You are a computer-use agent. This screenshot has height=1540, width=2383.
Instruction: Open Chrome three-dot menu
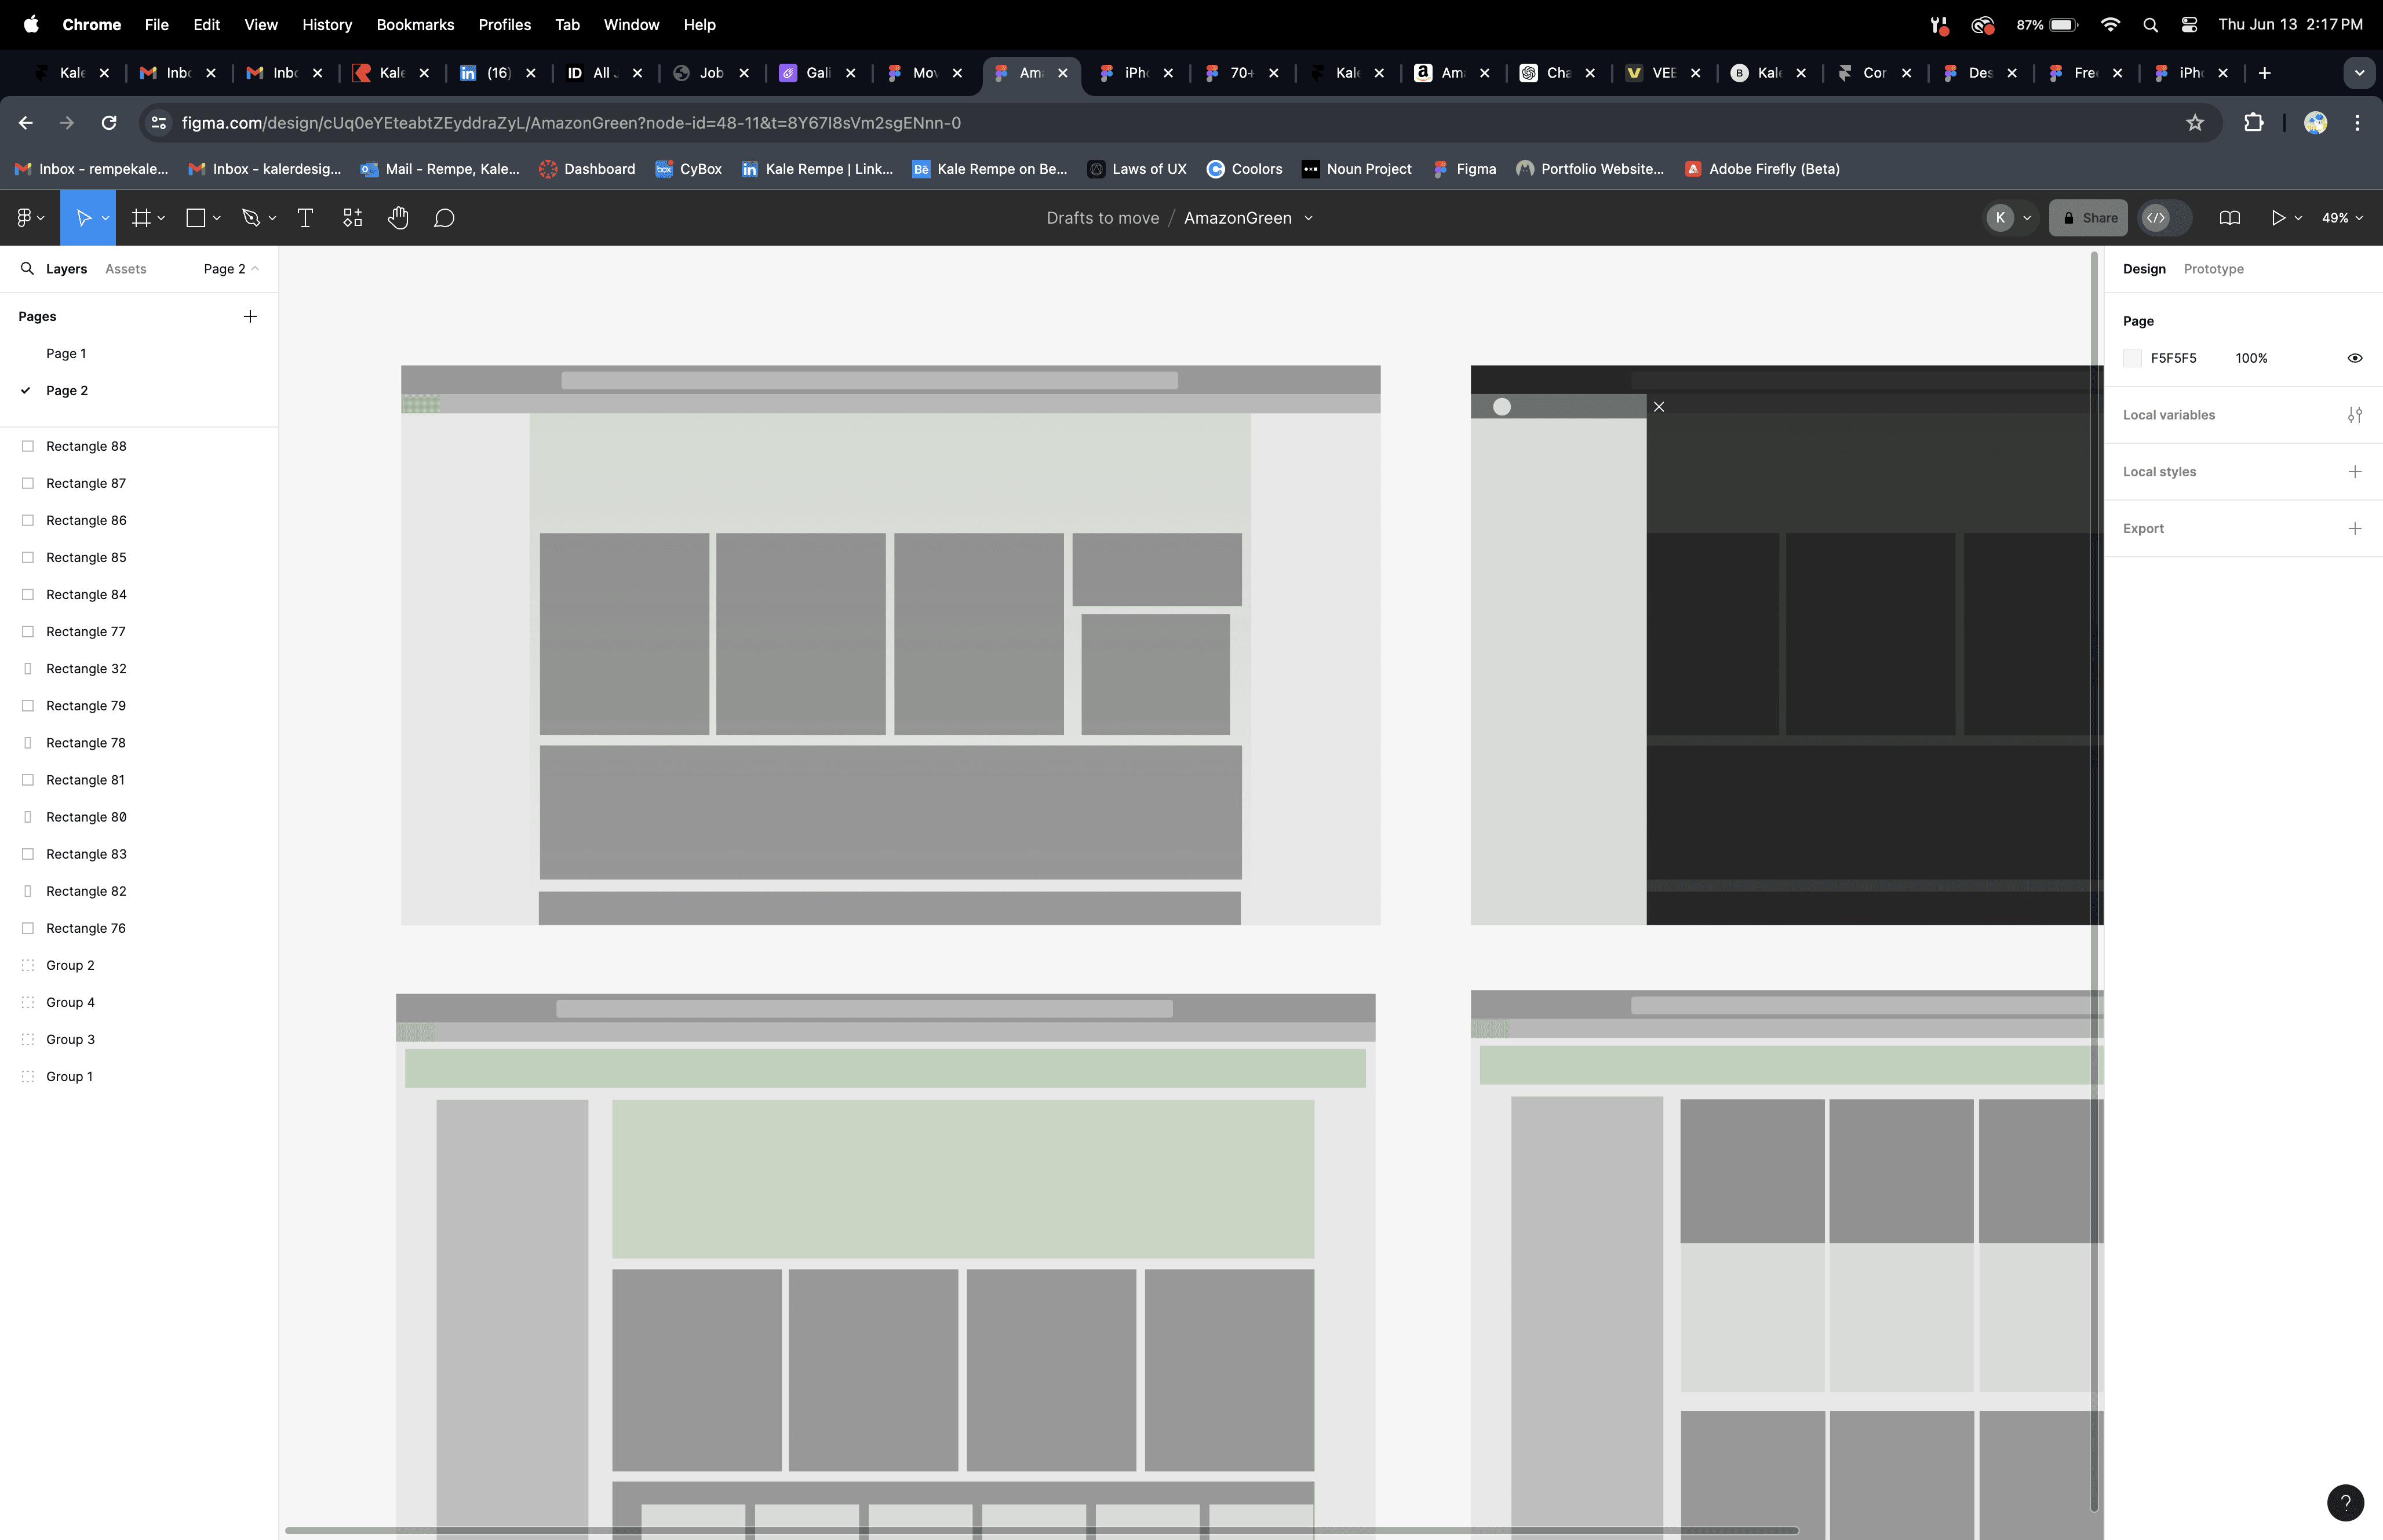click(x=2358, y=123)
